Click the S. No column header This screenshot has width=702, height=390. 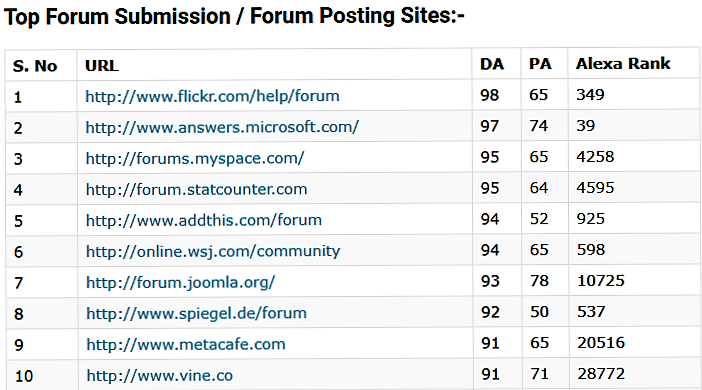pyautogui.click(x=35, y=66)
